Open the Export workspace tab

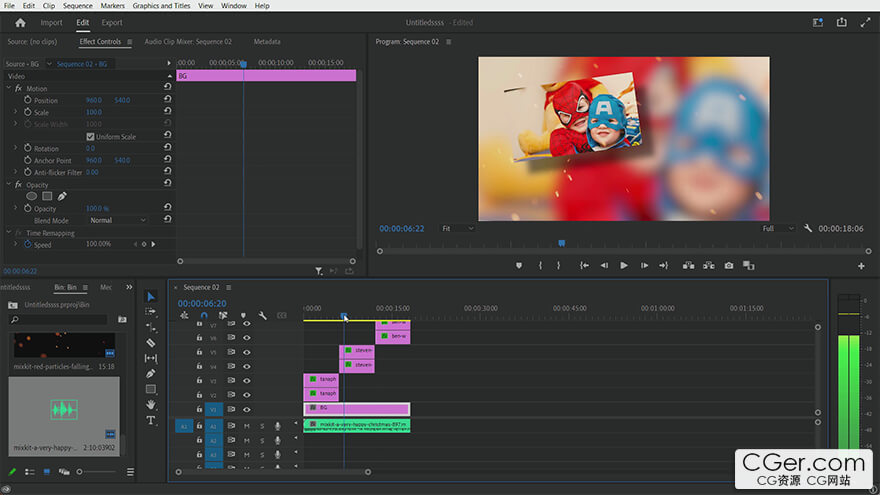112,22
